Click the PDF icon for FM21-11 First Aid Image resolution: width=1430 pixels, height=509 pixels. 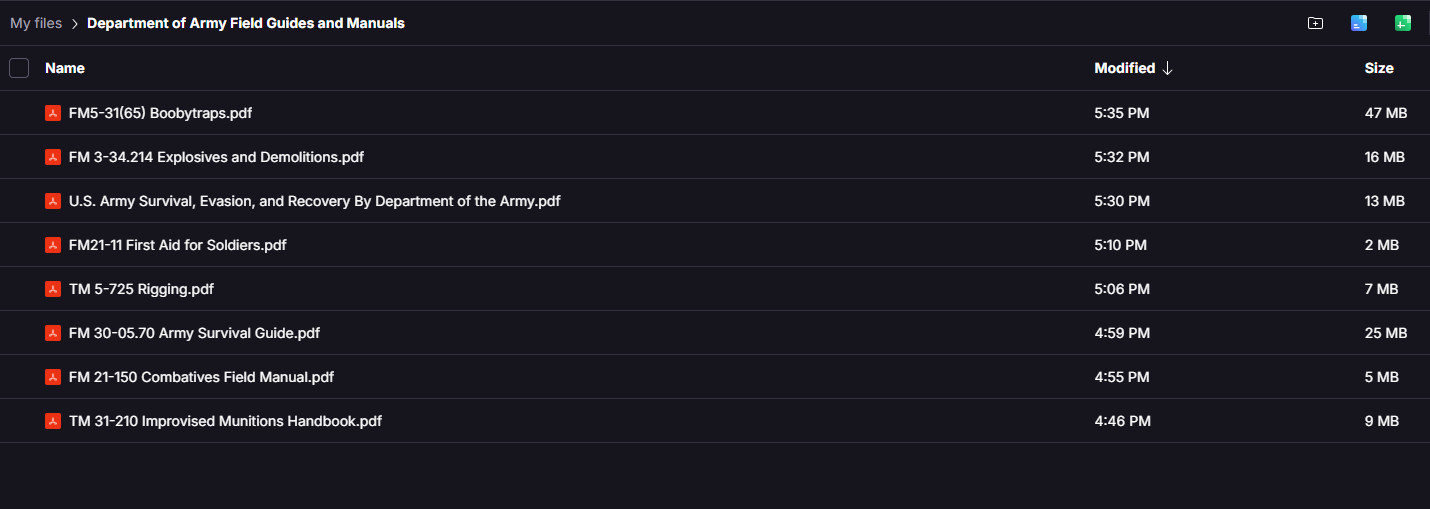(53, 245)
